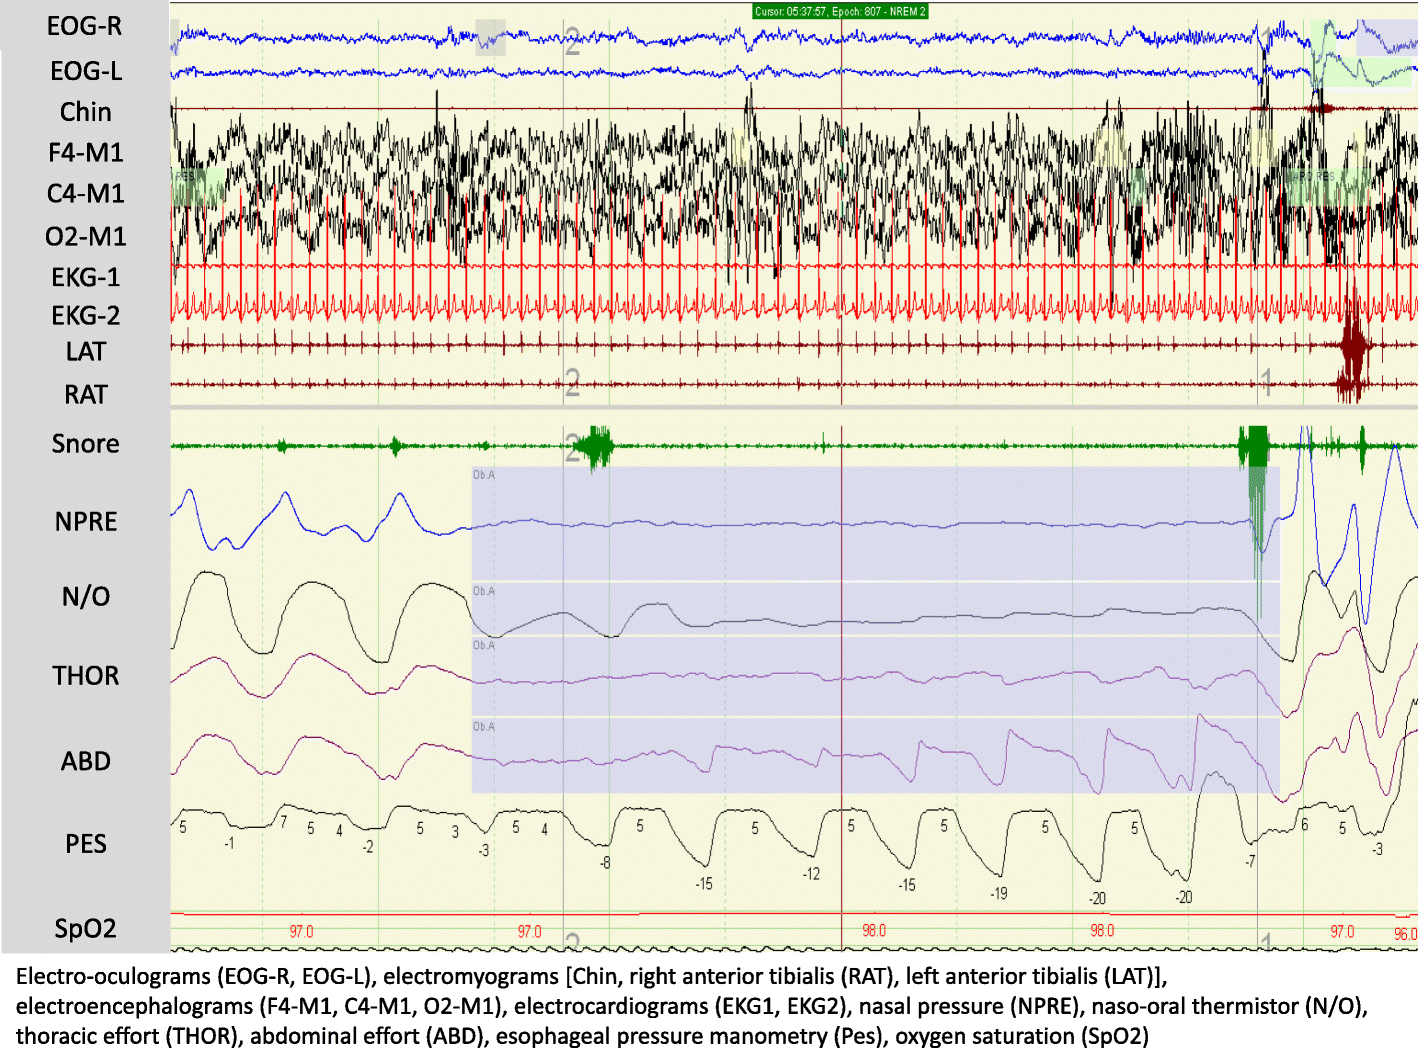Click the Ob.A event tag on ABD
The height and width of the screenshot is (1048, 1418).
(x=484, y=726)
